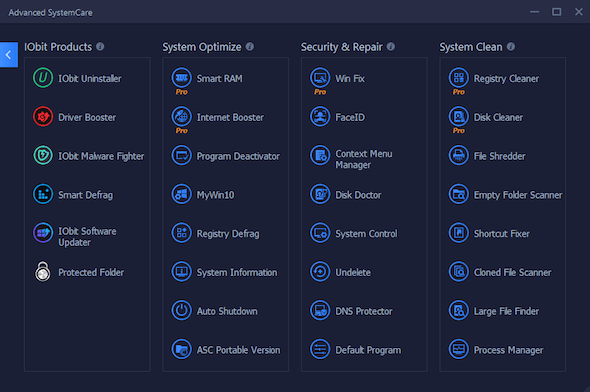
Task: Select the Disk Cleaner icon
Action: click(458, 117)
